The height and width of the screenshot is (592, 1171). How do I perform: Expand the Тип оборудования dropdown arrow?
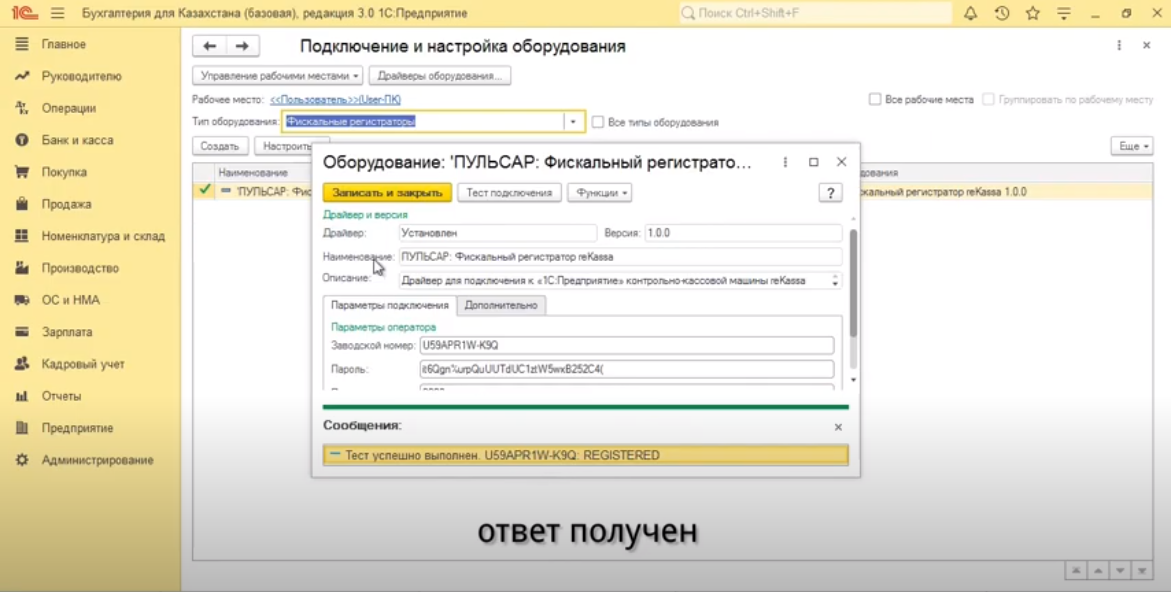coord(574,122)
